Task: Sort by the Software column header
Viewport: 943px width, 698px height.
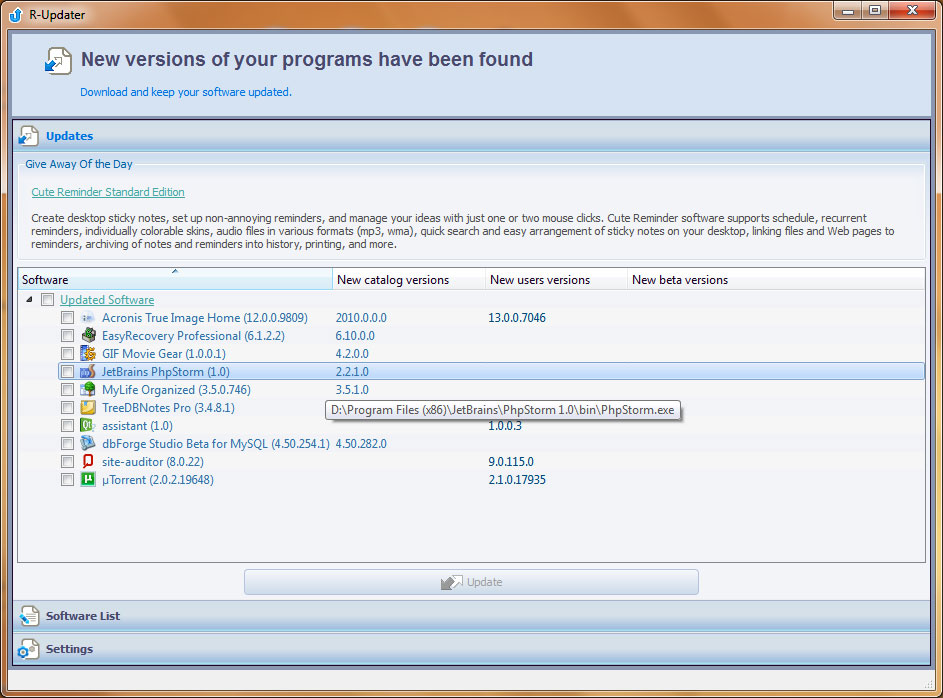Action: click(175, 280)
